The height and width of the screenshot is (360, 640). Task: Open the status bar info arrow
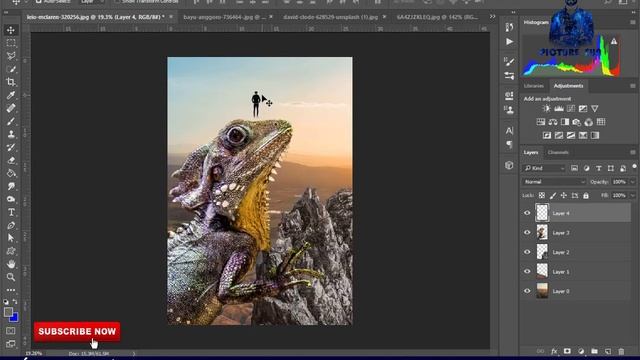[134, 353]
